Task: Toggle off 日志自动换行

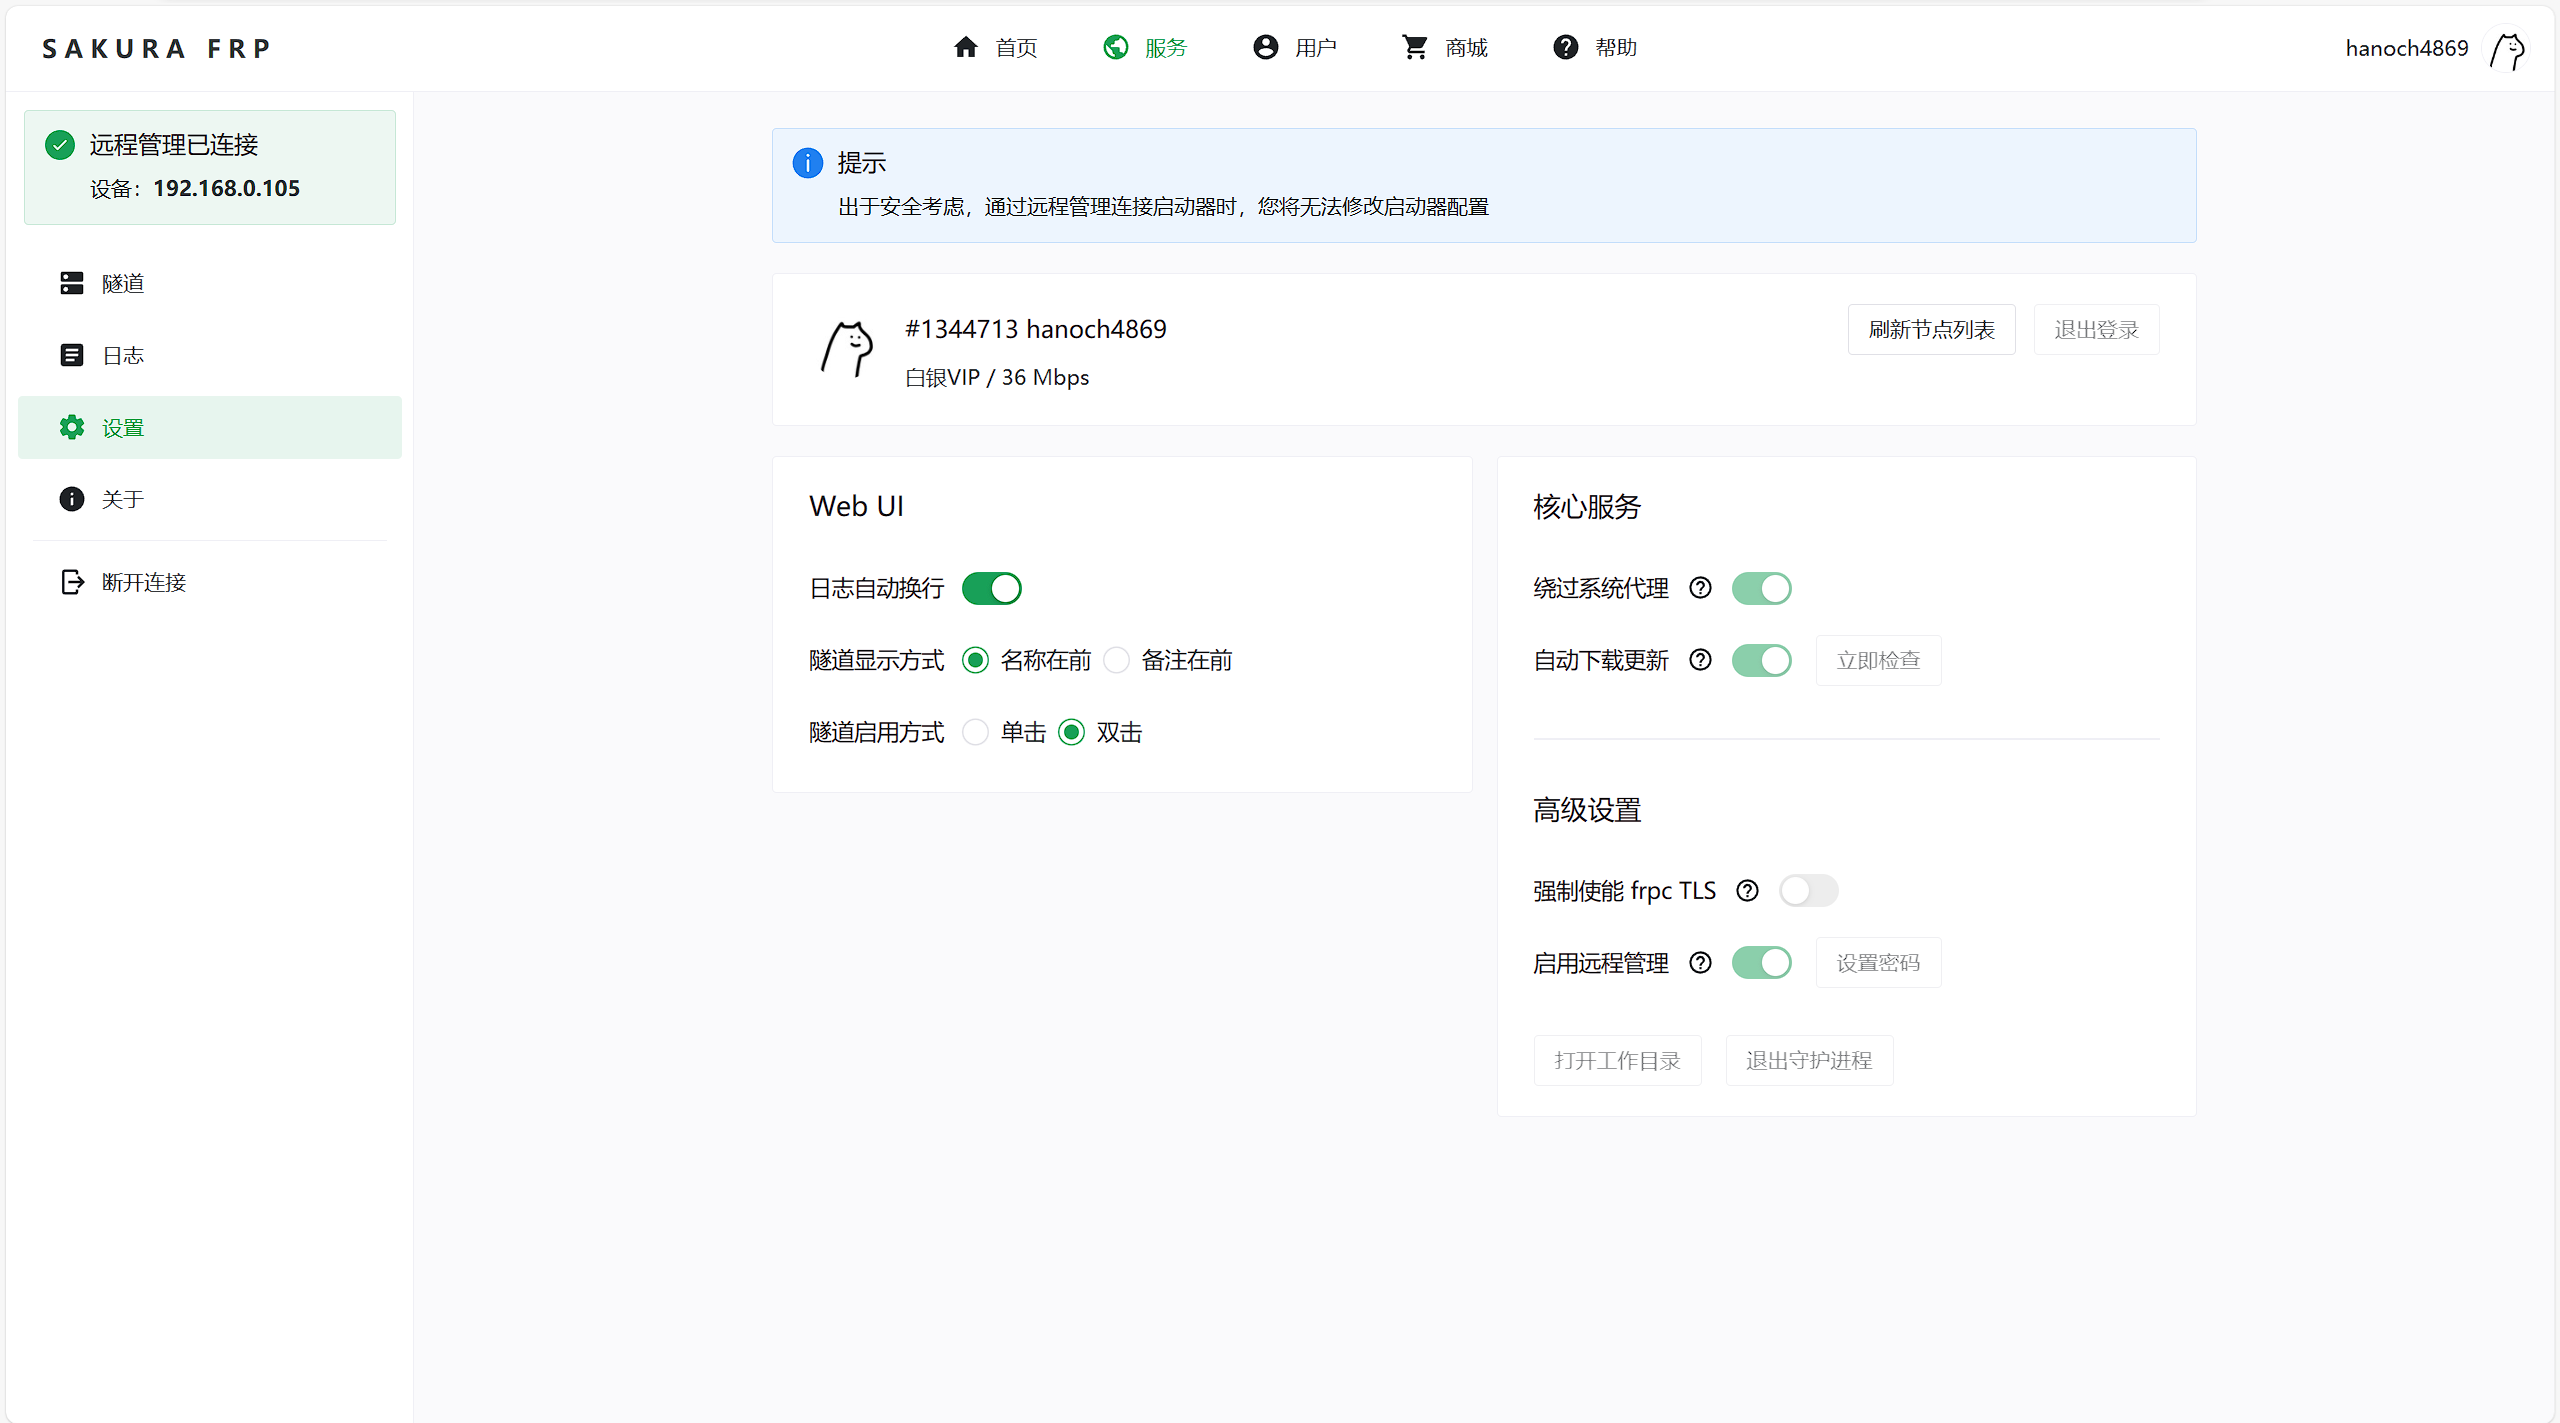Action: tap(991, 588)
